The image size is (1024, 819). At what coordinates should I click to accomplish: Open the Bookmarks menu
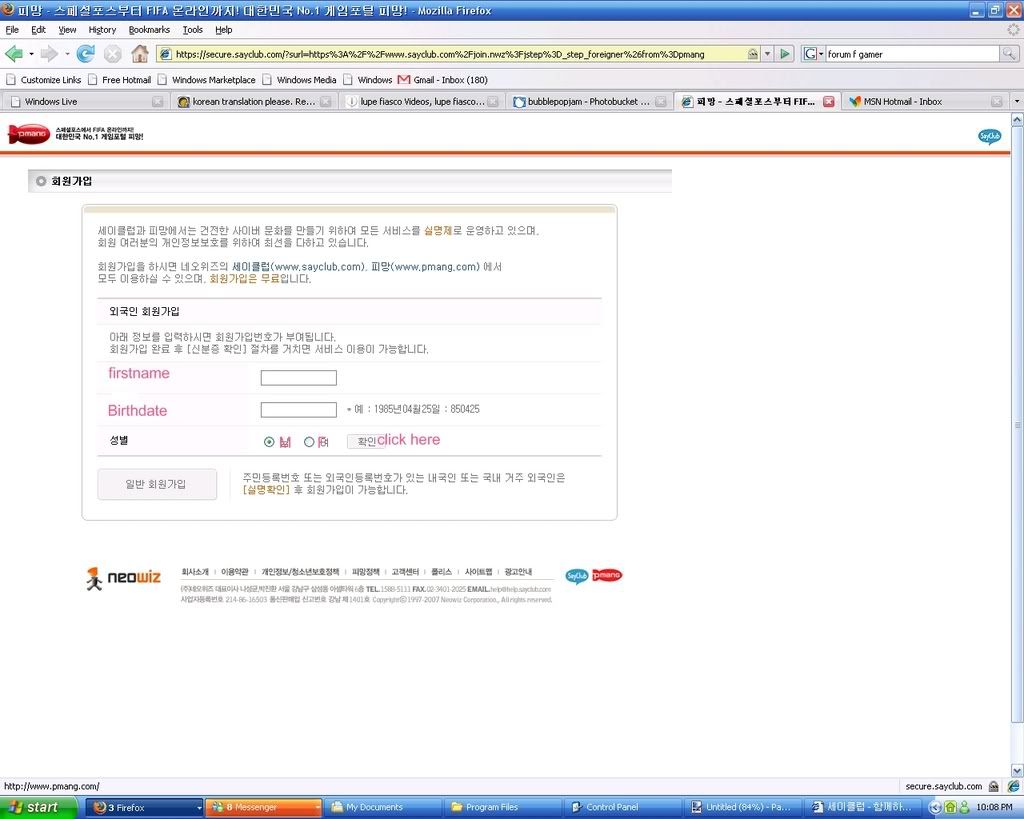[x=149, y=30]
